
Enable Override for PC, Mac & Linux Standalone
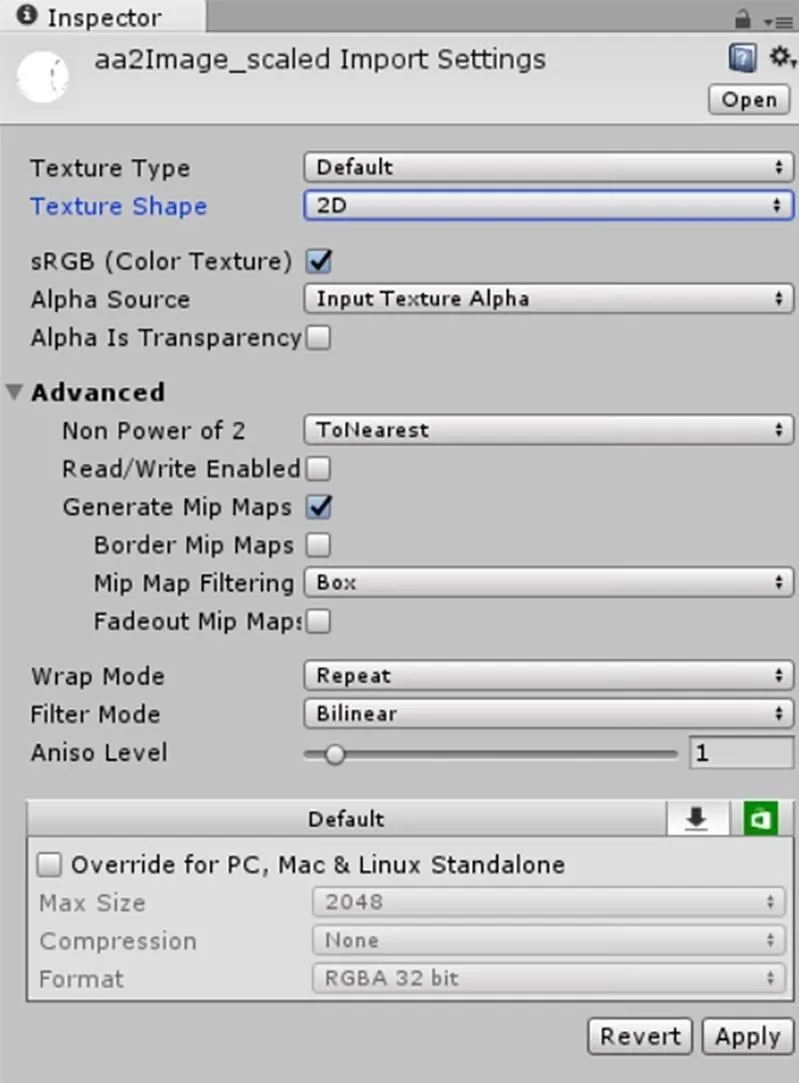49,864
